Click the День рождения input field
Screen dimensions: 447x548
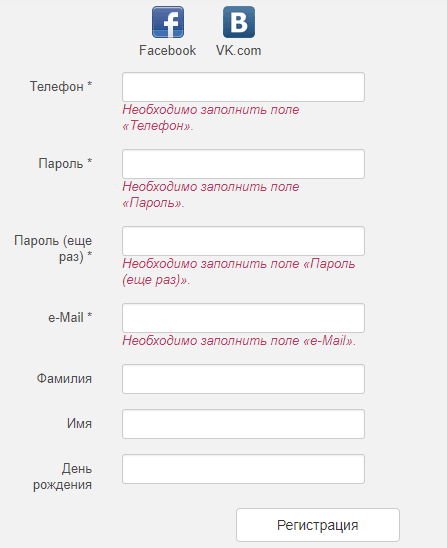click(x=243, y=469)
